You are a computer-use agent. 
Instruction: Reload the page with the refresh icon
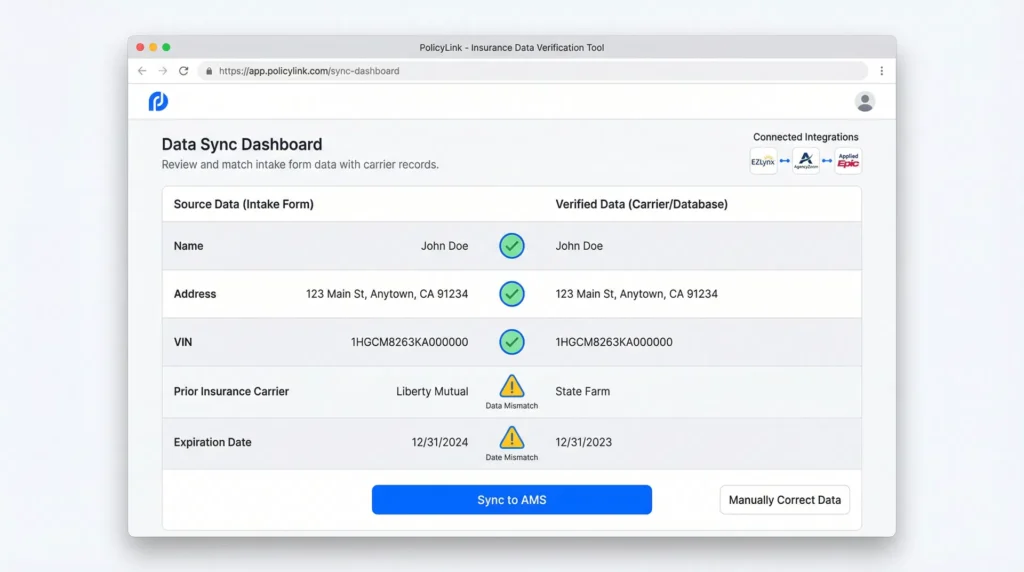click(184, 71)
